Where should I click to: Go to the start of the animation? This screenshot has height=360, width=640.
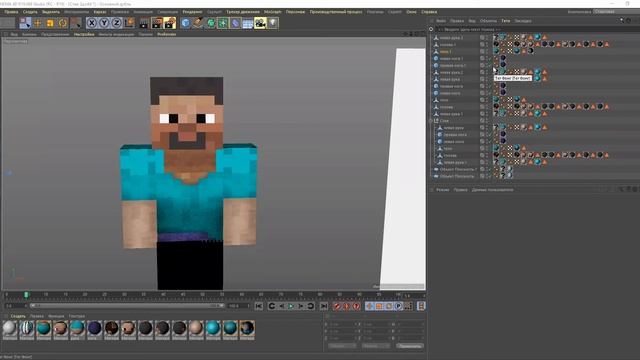point(259,306)
